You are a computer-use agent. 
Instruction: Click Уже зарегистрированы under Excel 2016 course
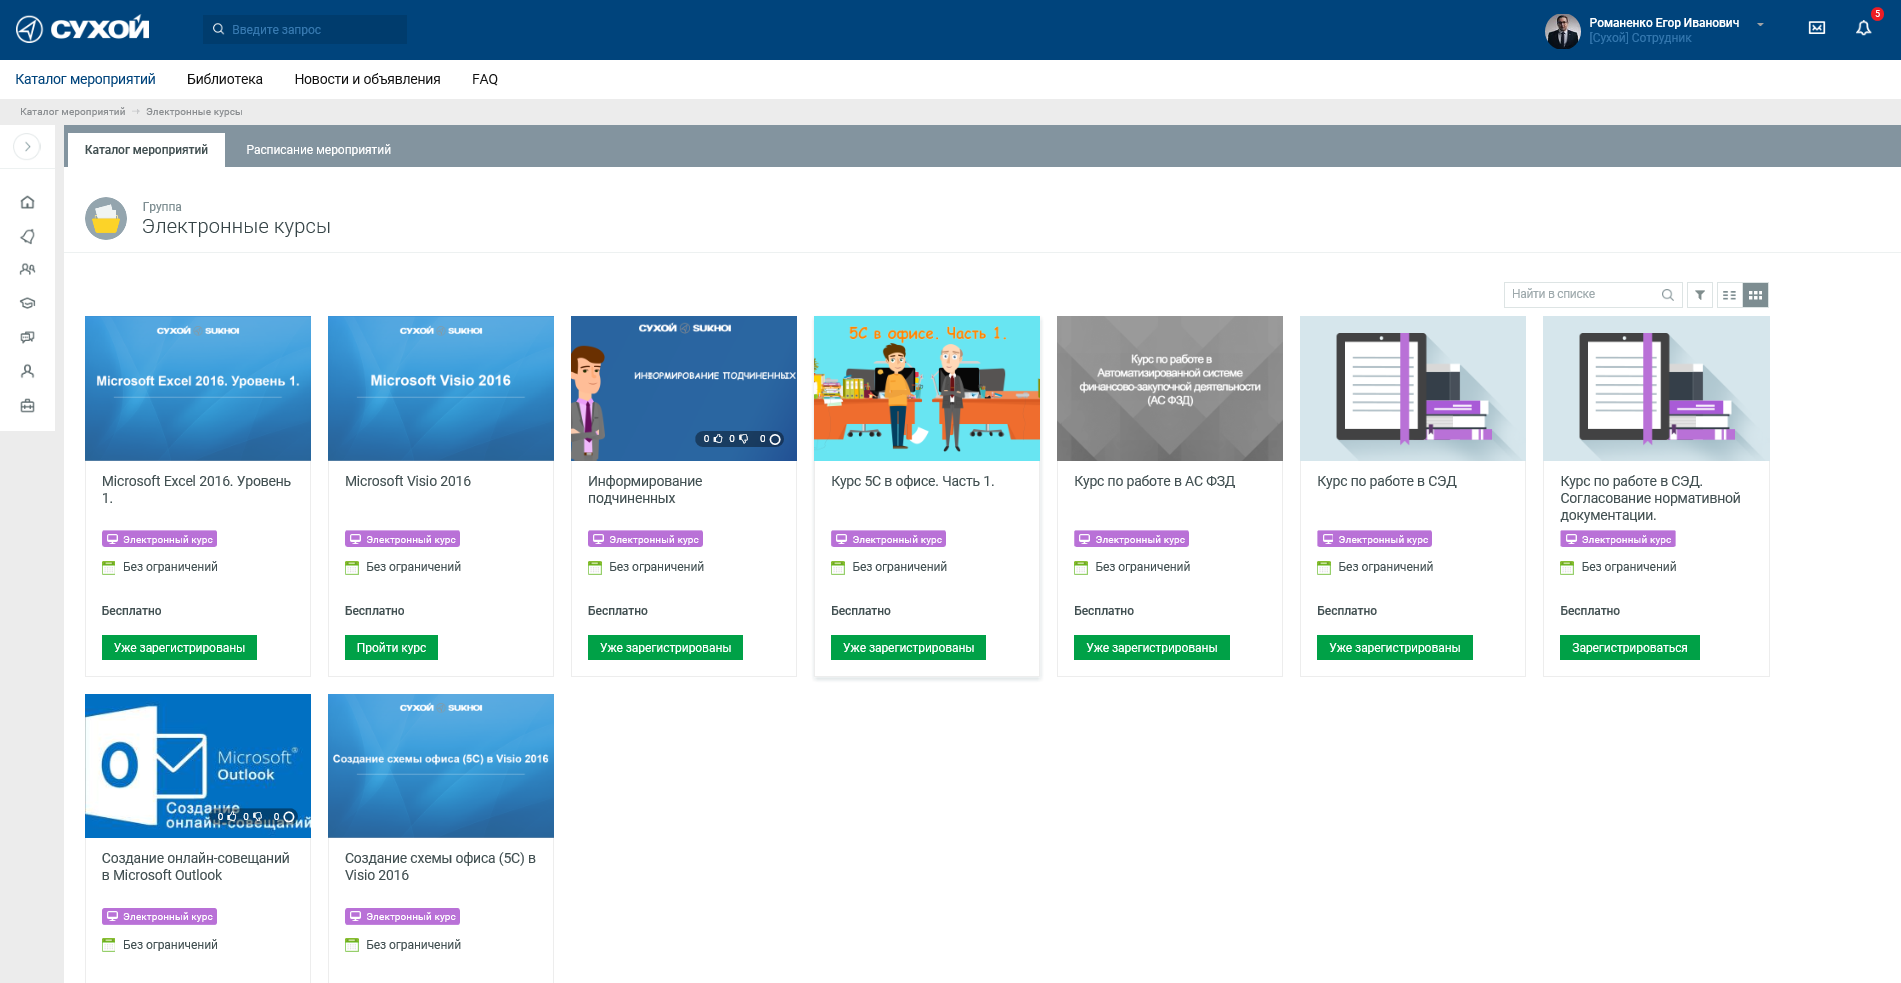(x=179, y=648)
